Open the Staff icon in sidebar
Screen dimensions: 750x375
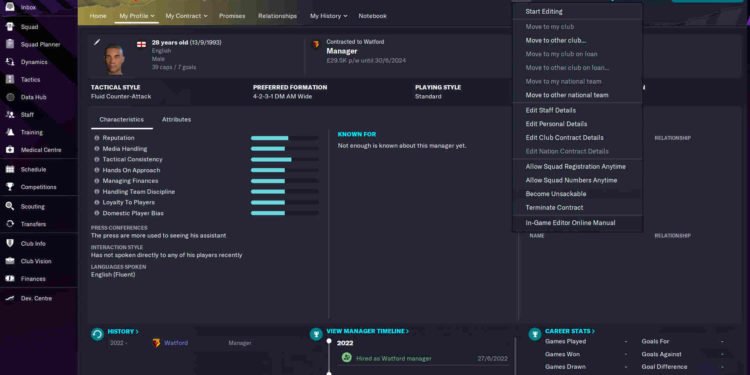click(10, 115)
